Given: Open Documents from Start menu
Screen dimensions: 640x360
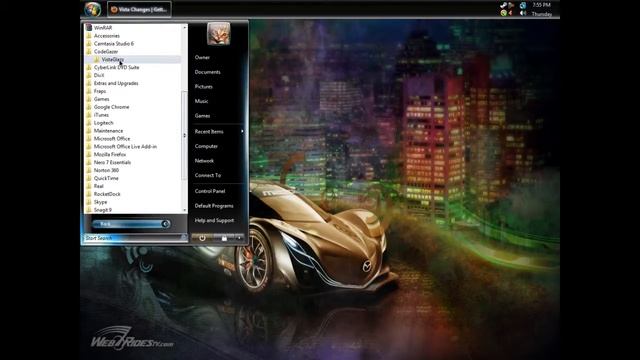Looking at the screenshot, I should [207, 72].
